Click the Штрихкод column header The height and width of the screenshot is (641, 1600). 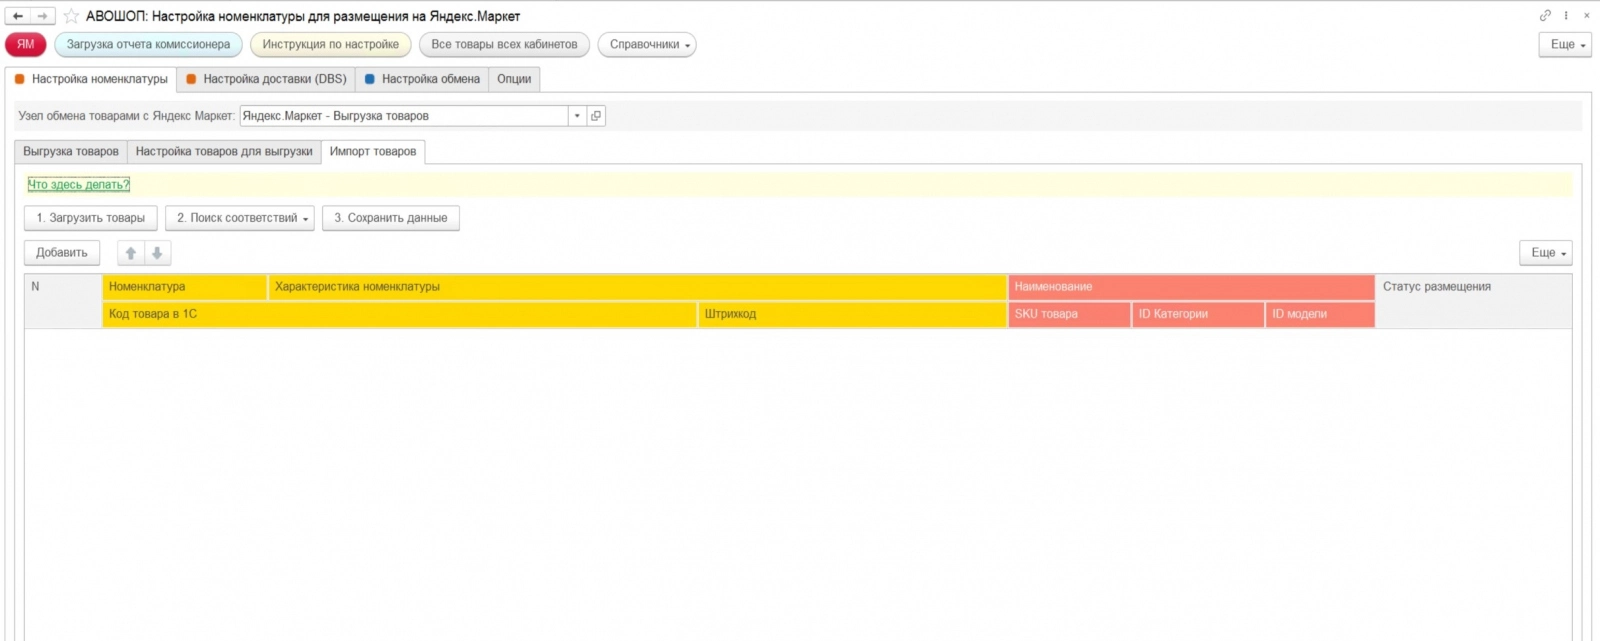pyautogui.click(x=853, y=314)
